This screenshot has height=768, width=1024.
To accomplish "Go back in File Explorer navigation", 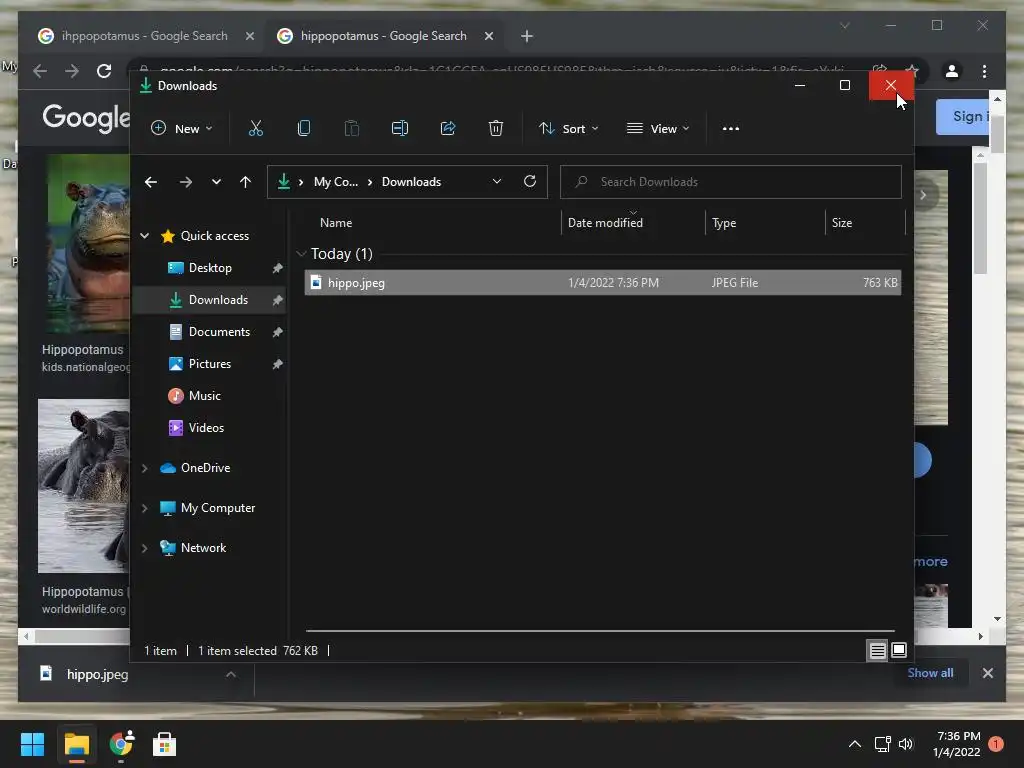I will coord(151,182).
